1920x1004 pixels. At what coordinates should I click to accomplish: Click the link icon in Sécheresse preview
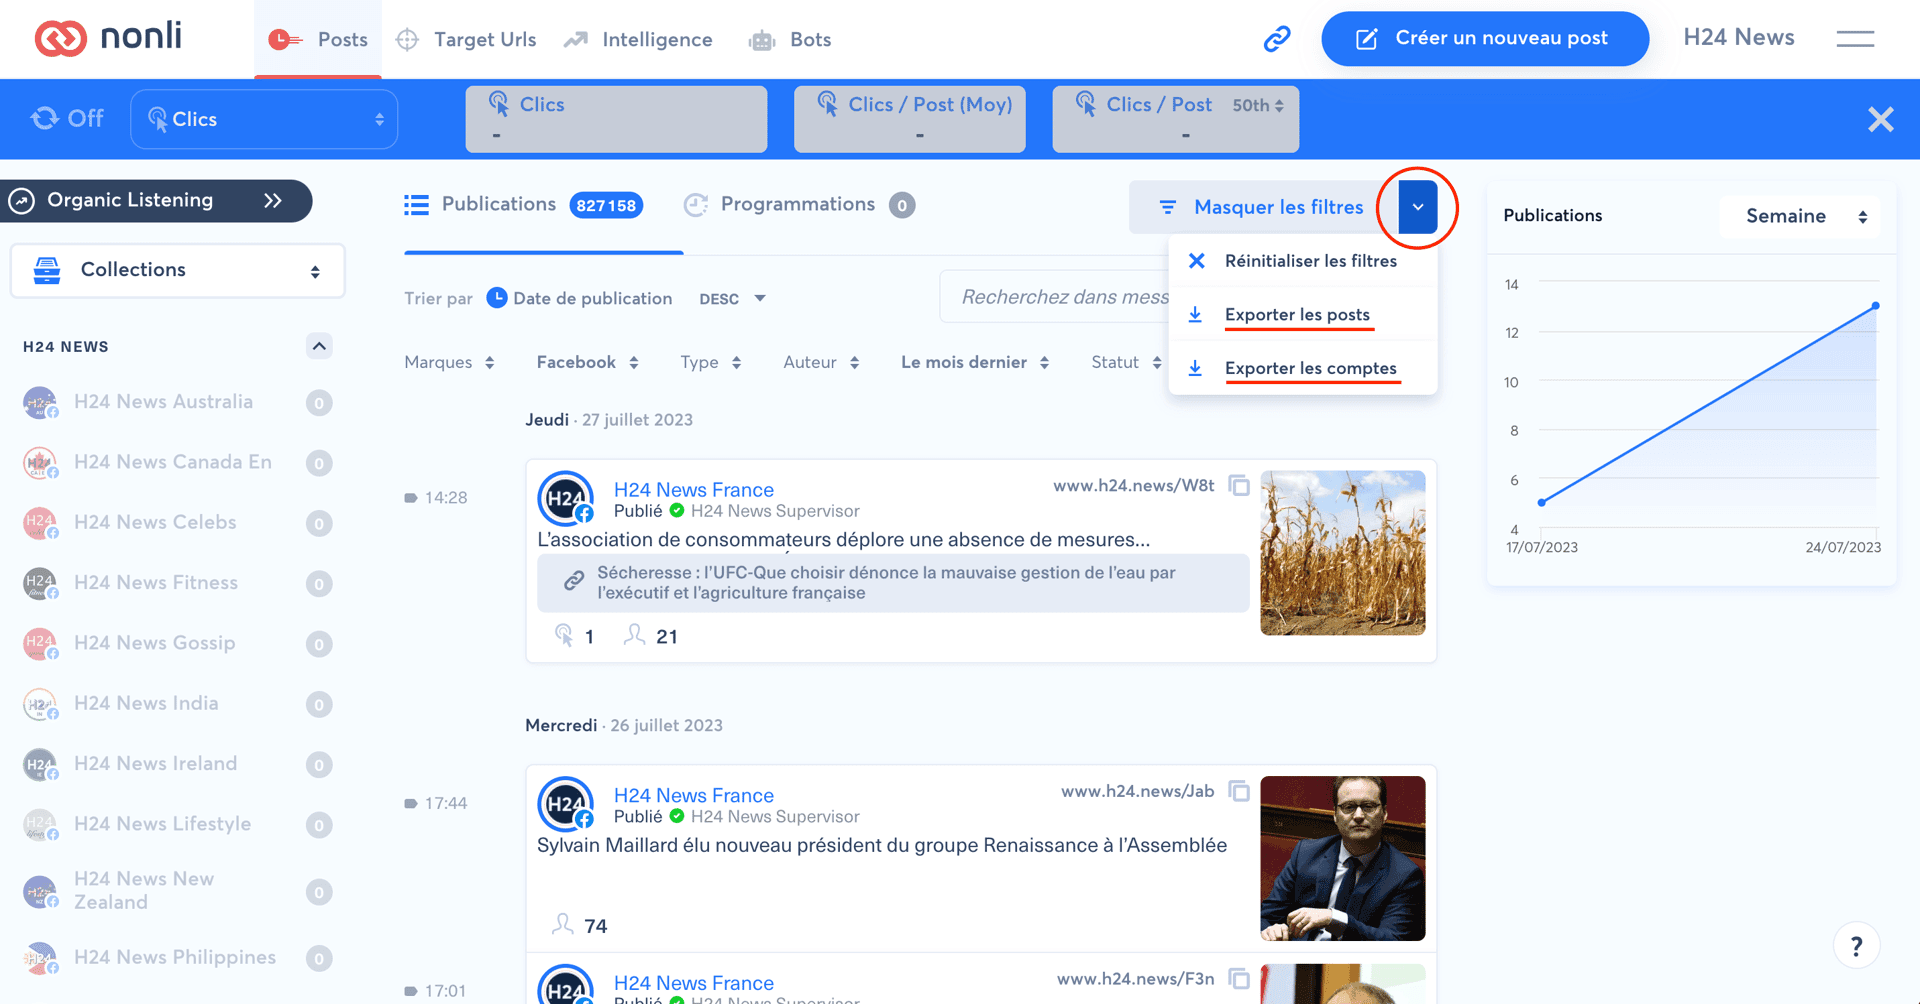tap(573, 581)
